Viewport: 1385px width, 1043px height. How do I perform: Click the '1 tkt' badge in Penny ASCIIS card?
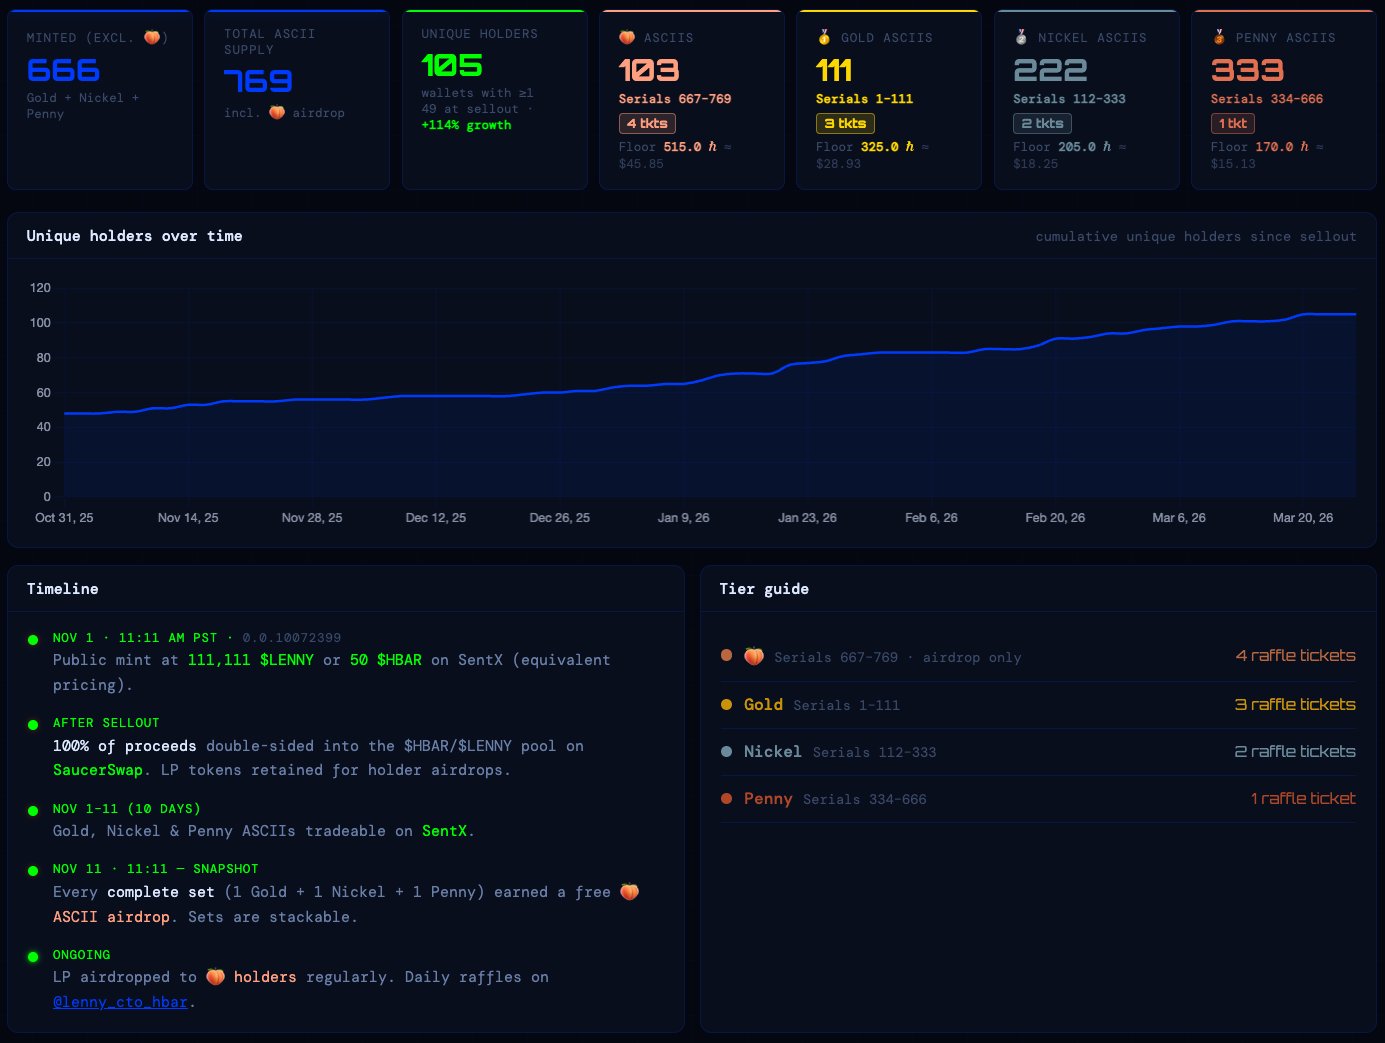(x=1233, y=124)
